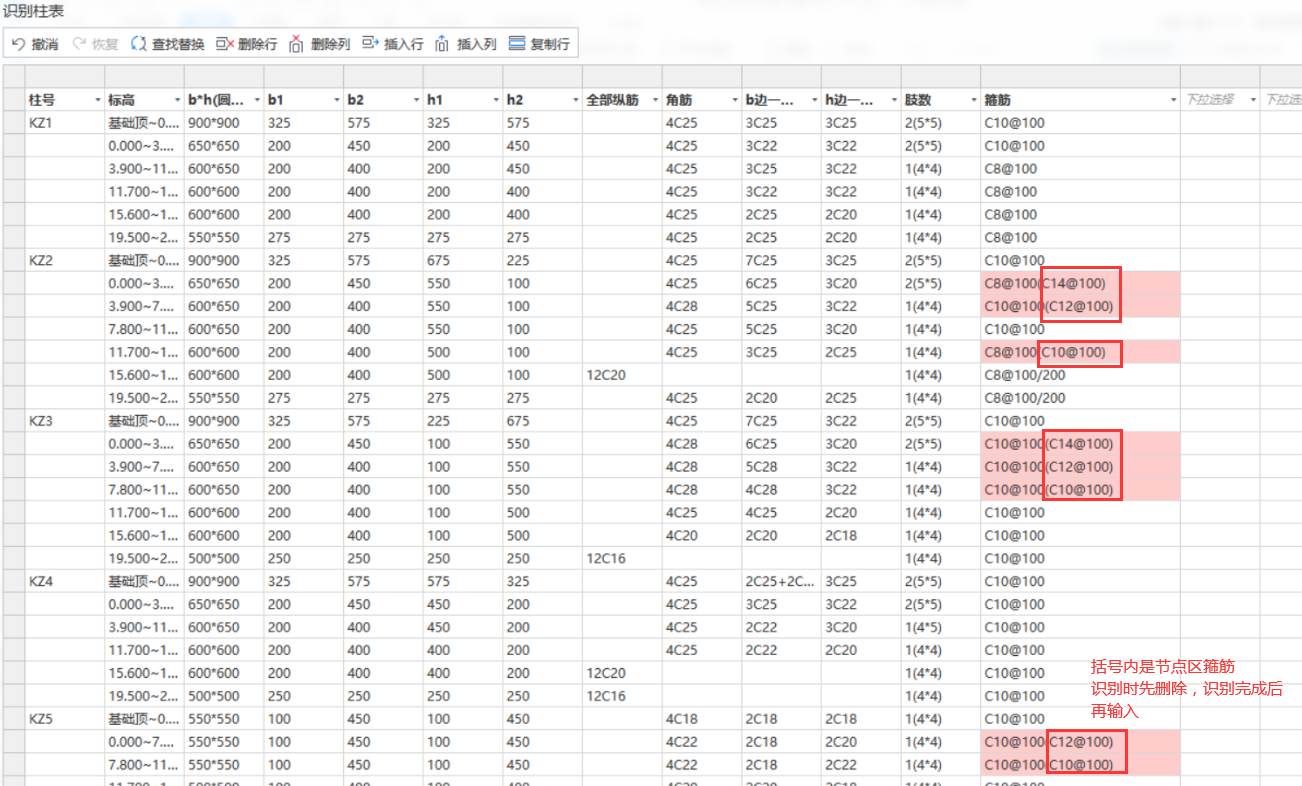The width and height of the screenshot is (1302, 786).
Task: Open the b1 column header dropdown
Action: [336, 100]
